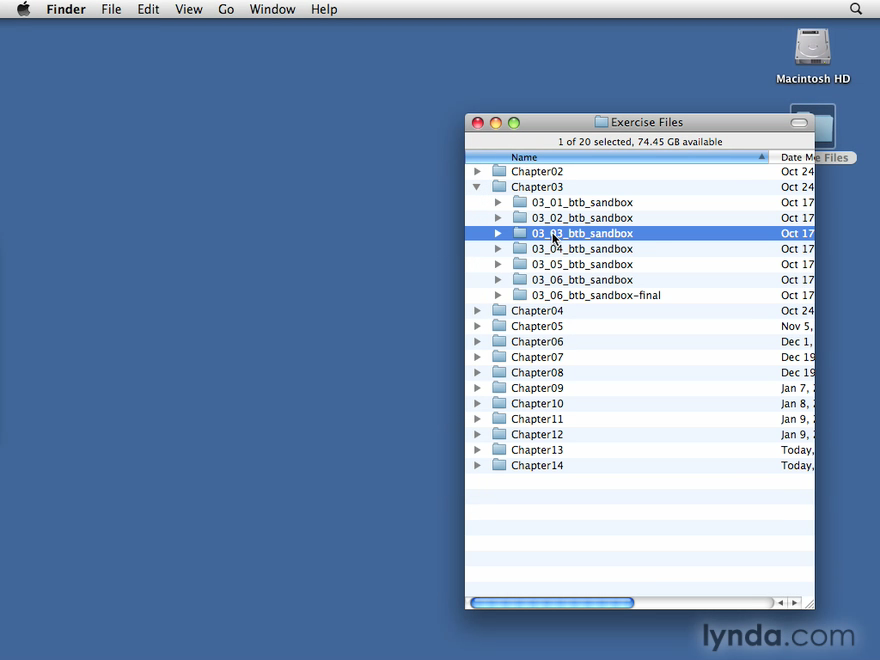Viewport: 880px width, 660px height.
Task: Expand the 03_03_btb_sandbox disclosure triangle
Action: 498,233
